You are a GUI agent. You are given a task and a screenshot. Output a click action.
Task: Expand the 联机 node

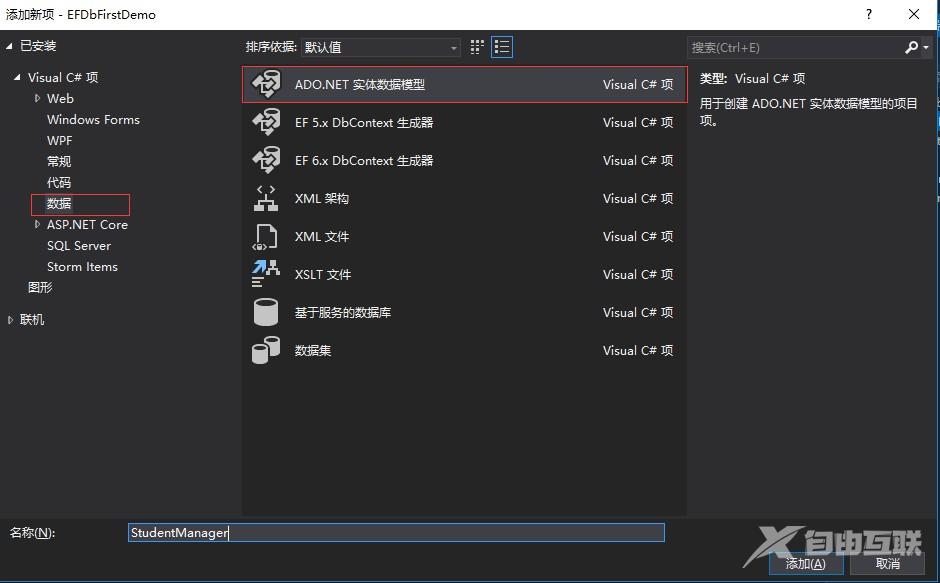9,319
